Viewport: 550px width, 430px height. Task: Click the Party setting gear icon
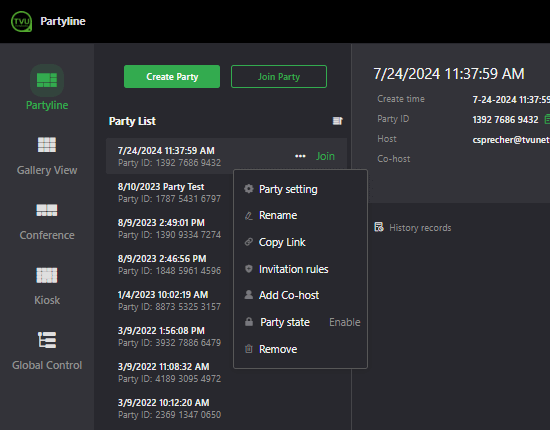pyautogui.click(x=249, y=189)
